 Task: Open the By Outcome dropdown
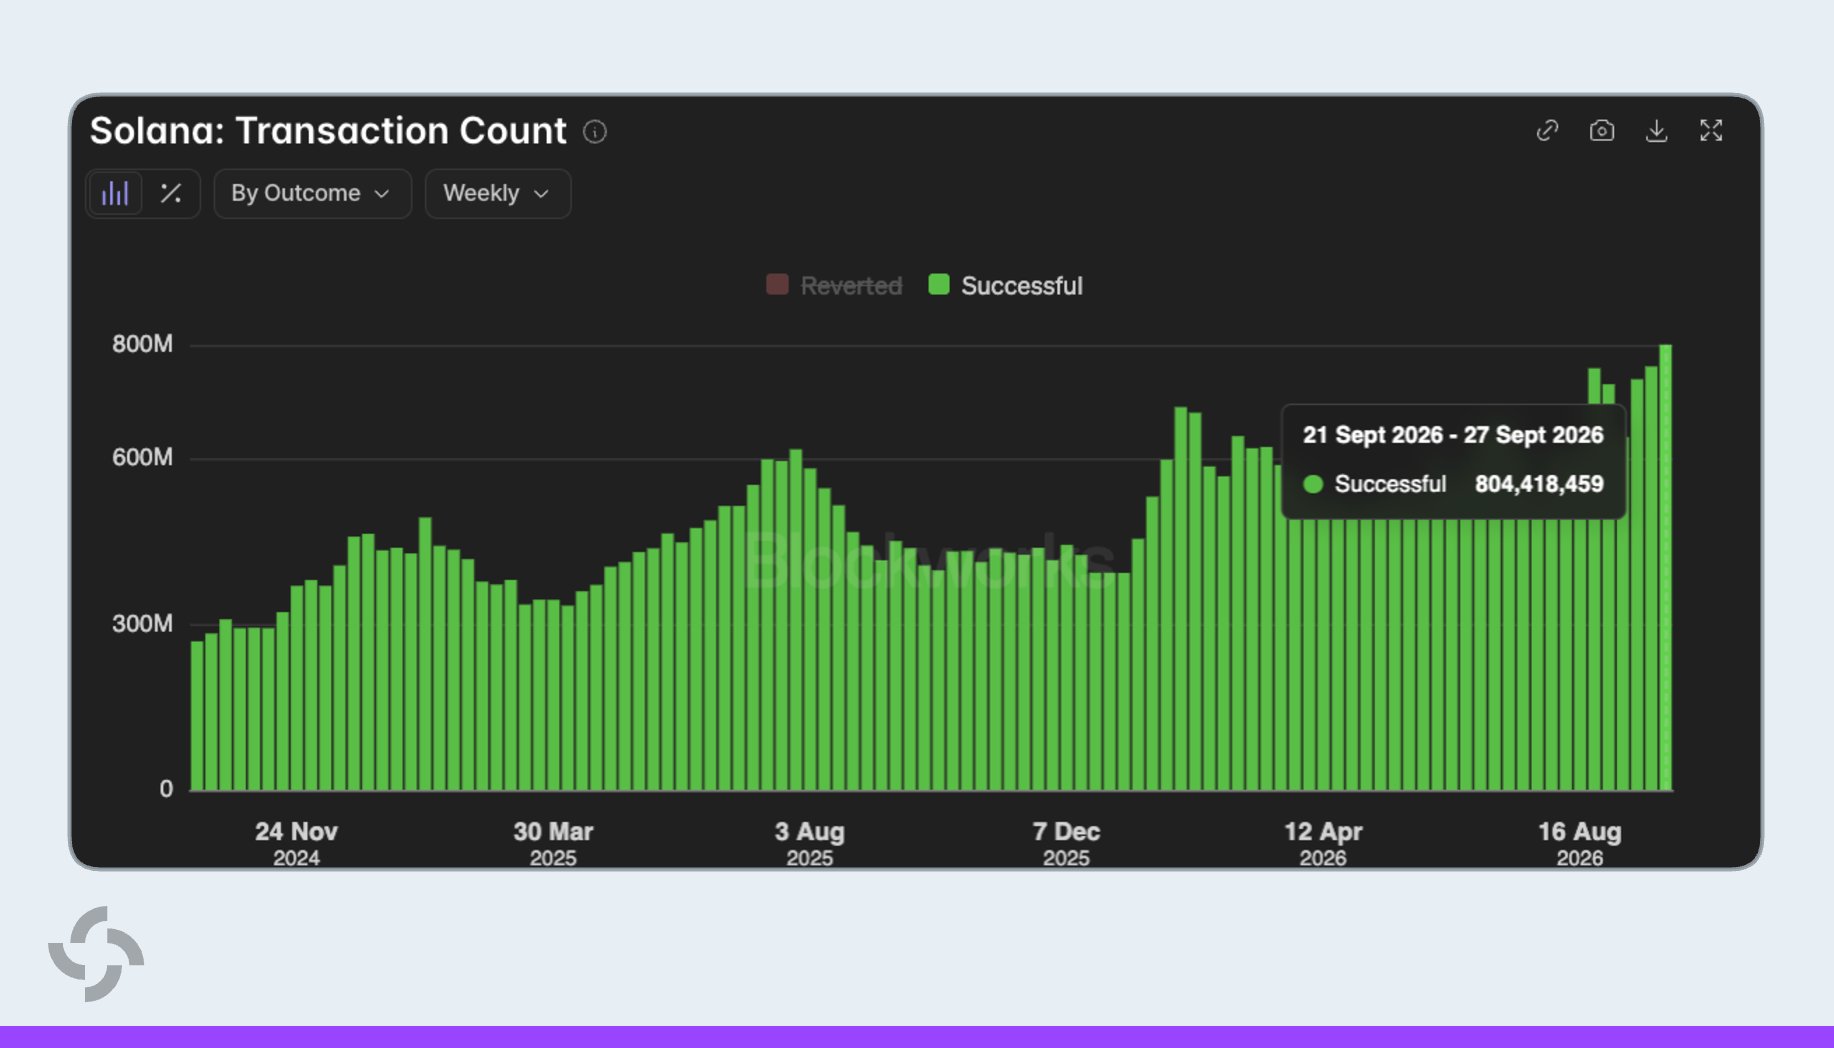tap(312, 193)
